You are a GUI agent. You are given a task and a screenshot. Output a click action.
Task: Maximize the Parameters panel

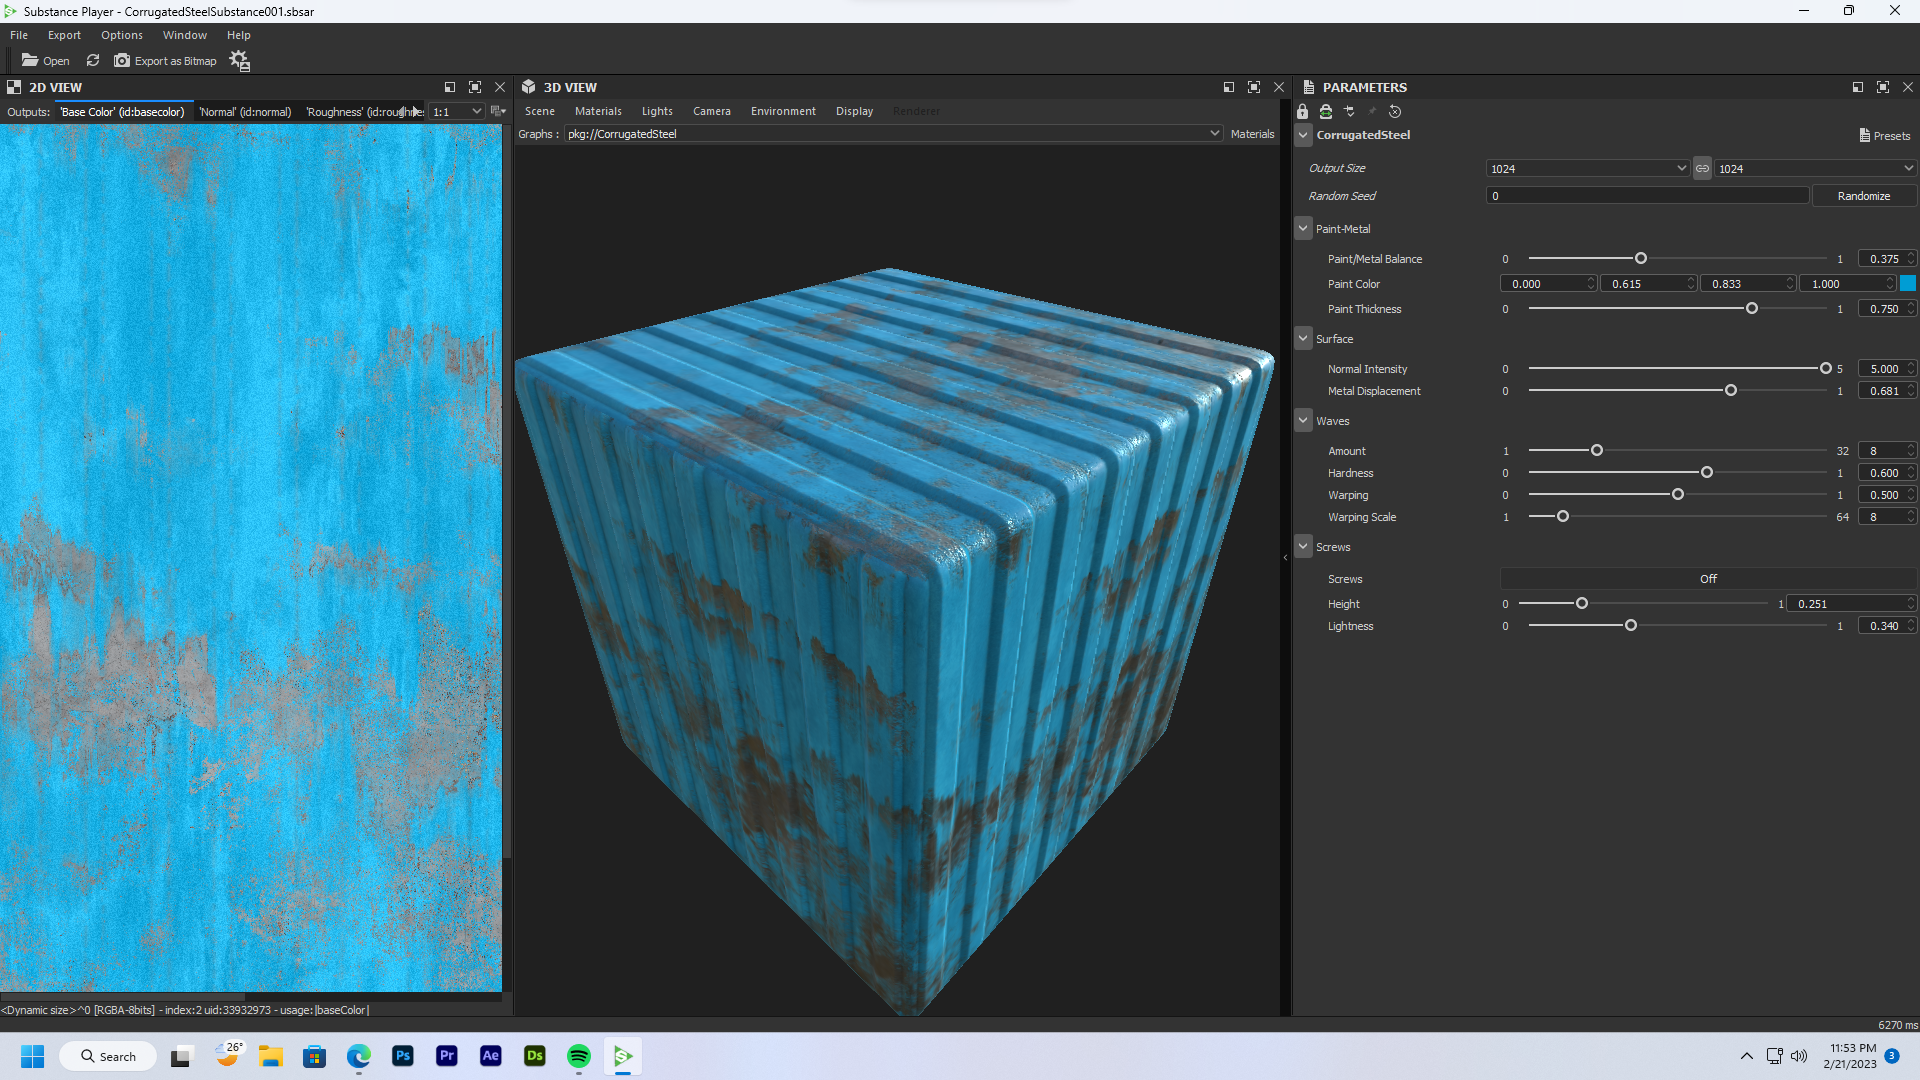click(1883, 88)
